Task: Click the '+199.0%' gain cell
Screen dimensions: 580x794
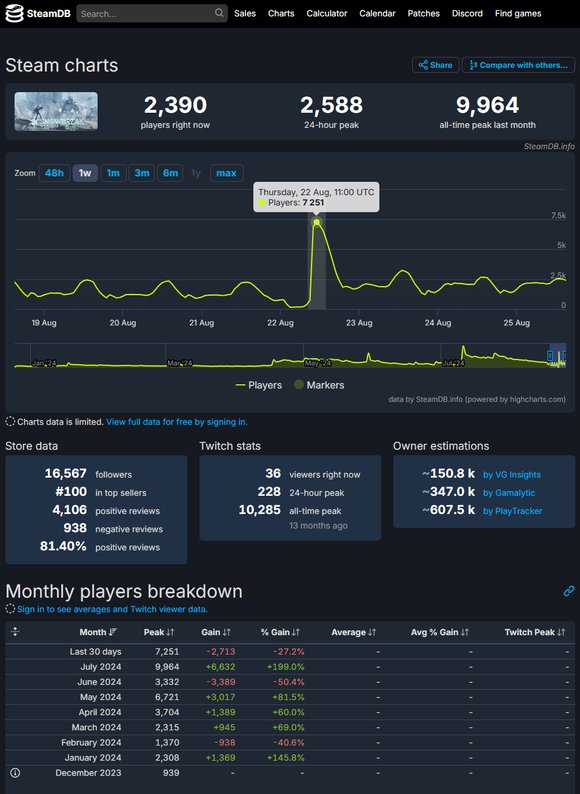Action: [286, 667]
